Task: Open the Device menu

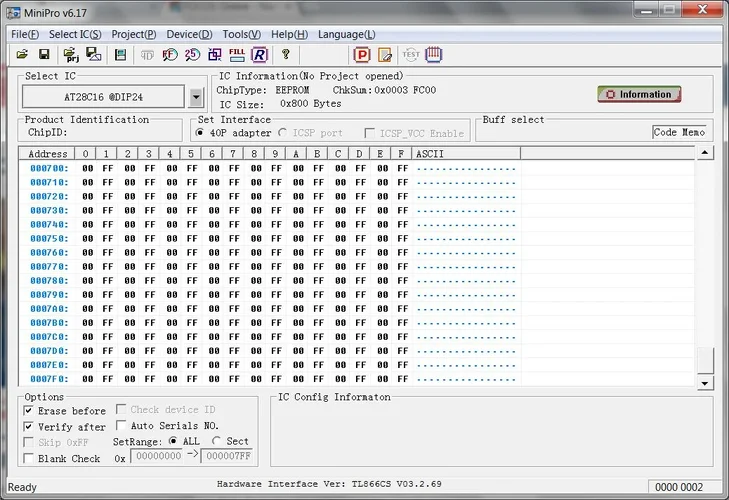Action: click(189, 34)
